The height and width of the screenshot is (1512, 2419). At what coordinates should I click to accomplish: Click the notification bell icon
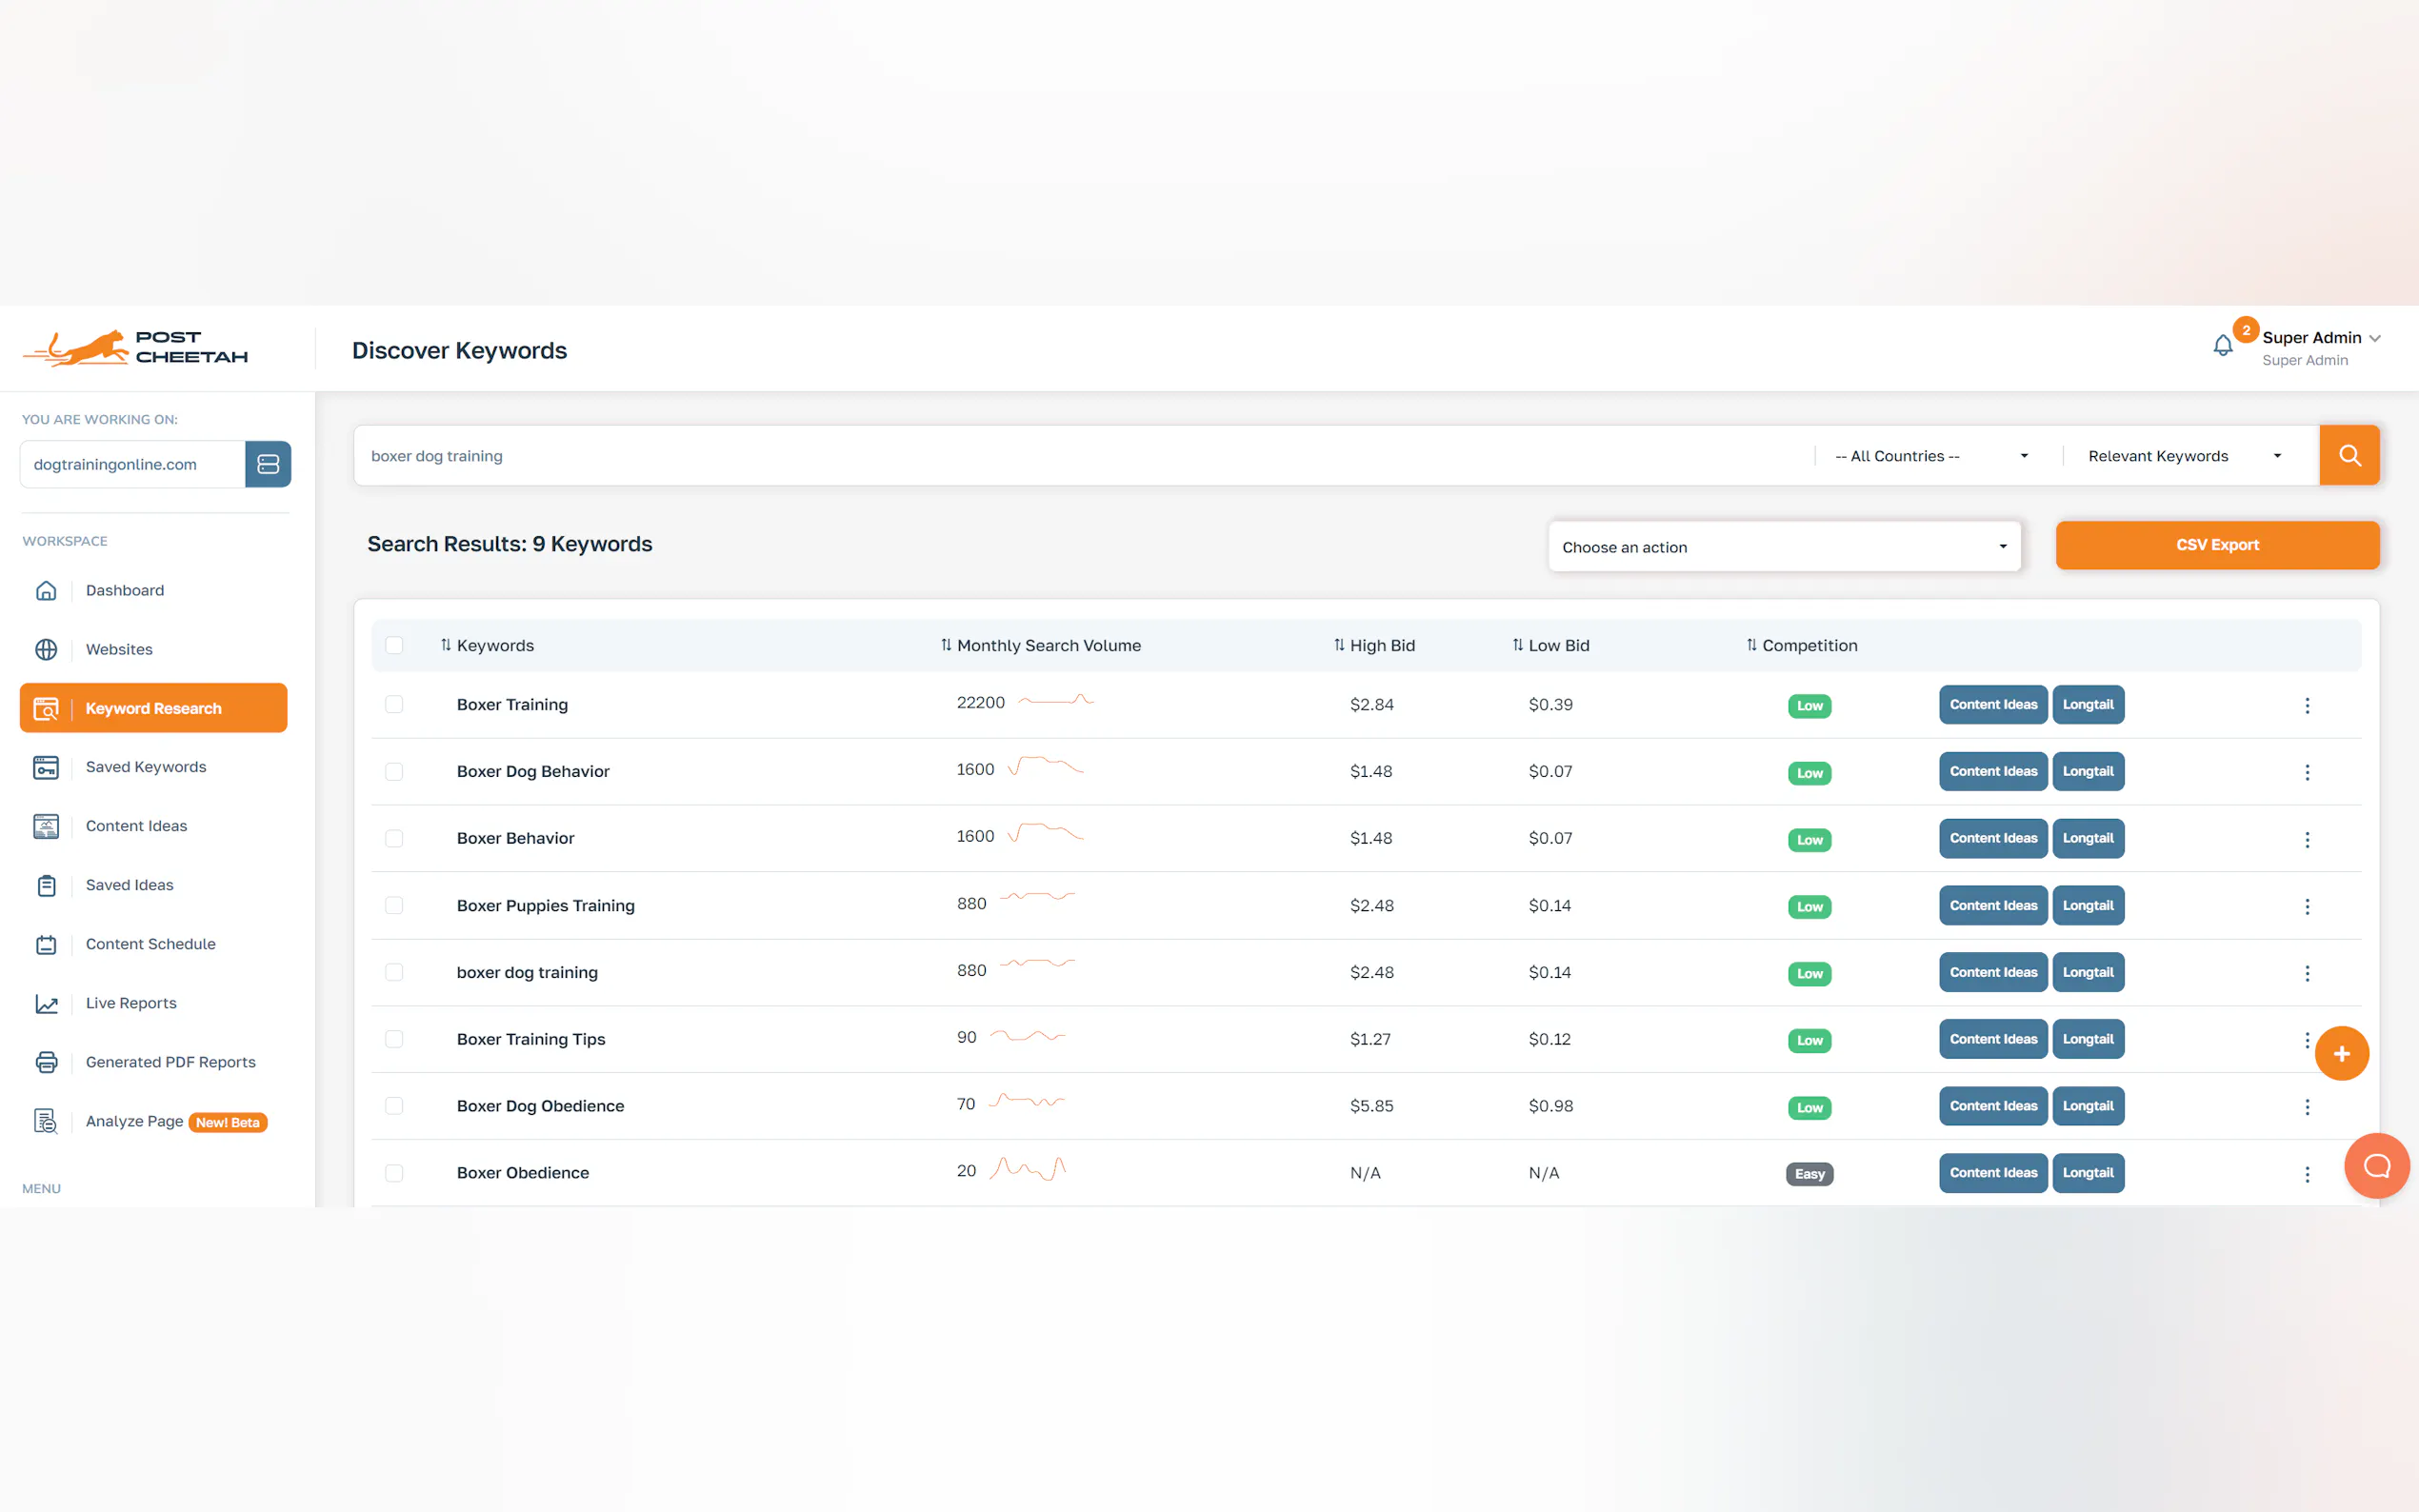(x=2222, y=346)
